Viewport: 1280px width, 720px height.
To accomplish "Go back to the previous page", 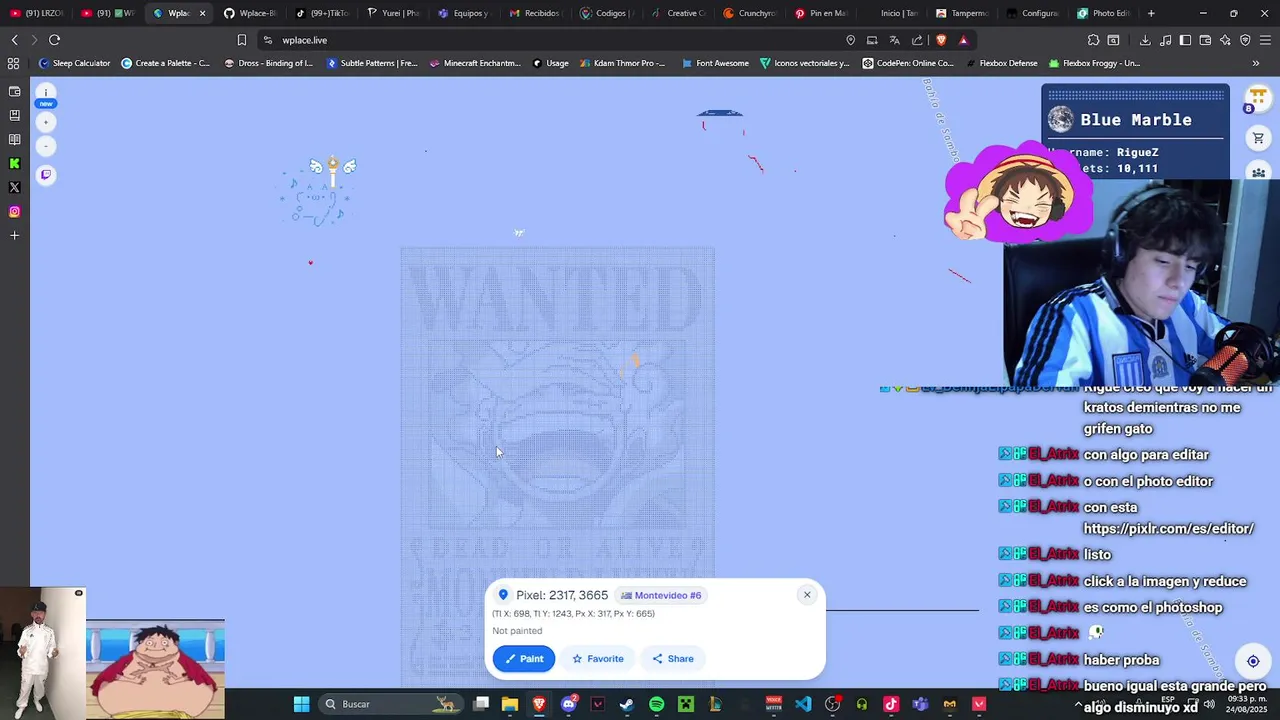I will click(14, 40).
